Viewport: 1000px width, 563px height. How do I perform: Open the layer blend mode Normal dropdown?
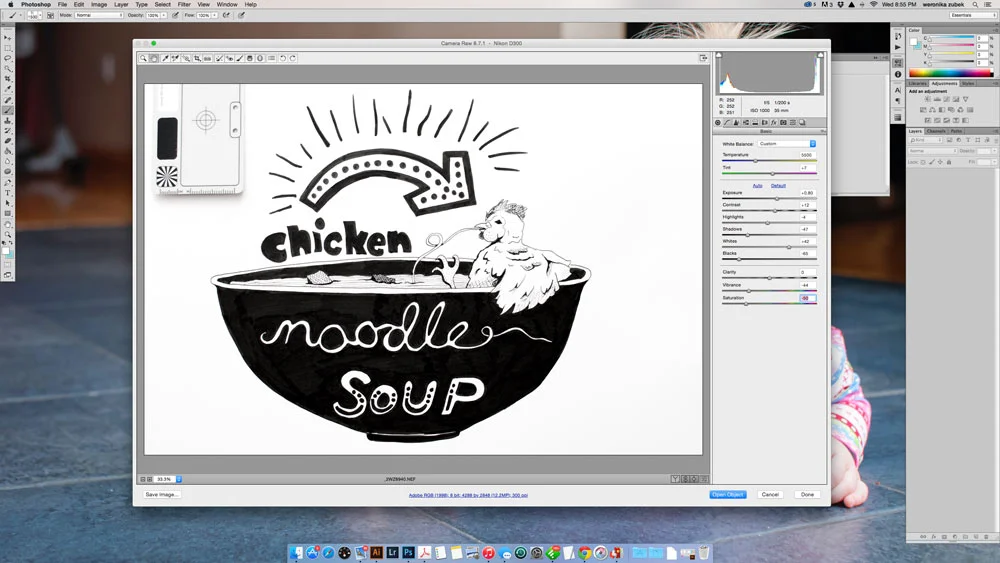932,151
